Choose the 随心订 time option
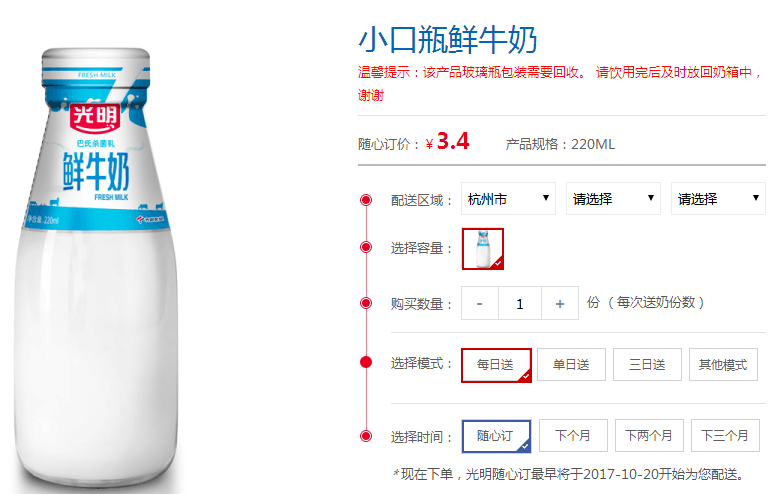 click(x=496, y=436)
